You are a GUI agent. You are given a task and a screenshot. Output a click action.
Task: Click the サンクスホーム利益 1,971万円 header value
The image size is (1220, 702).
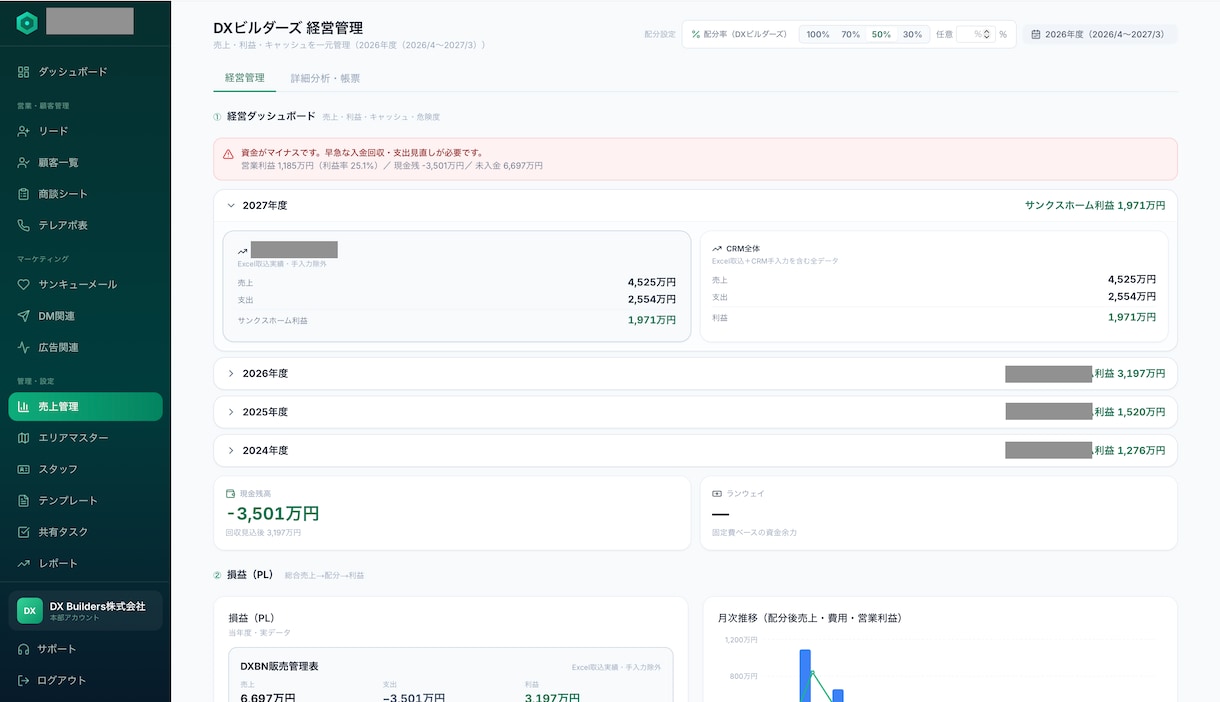click(1095, 205)
